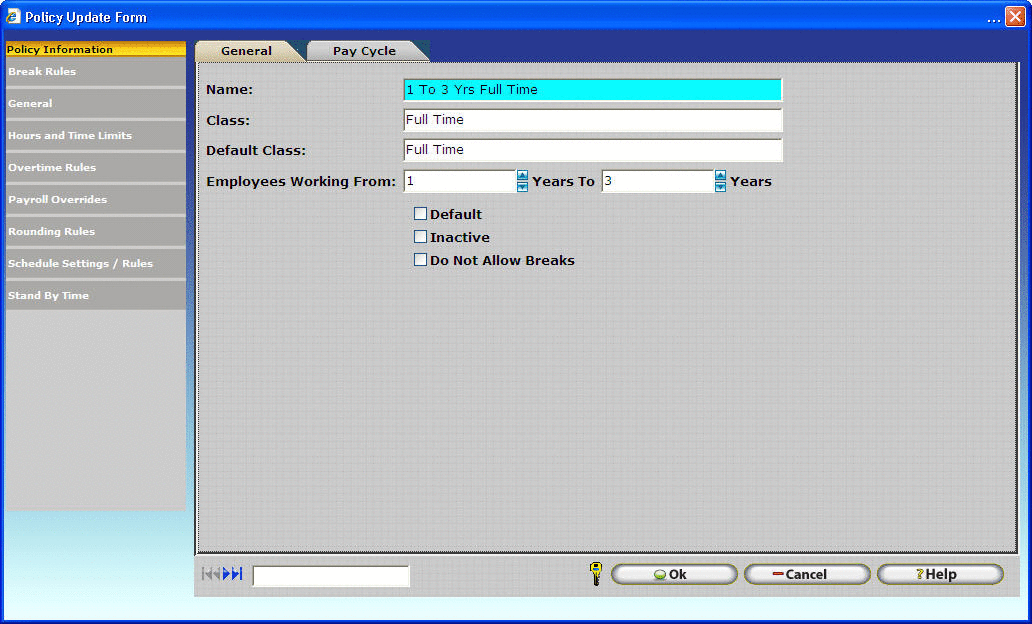Decrease the Employees Working From years value

(x=522, y=187)
